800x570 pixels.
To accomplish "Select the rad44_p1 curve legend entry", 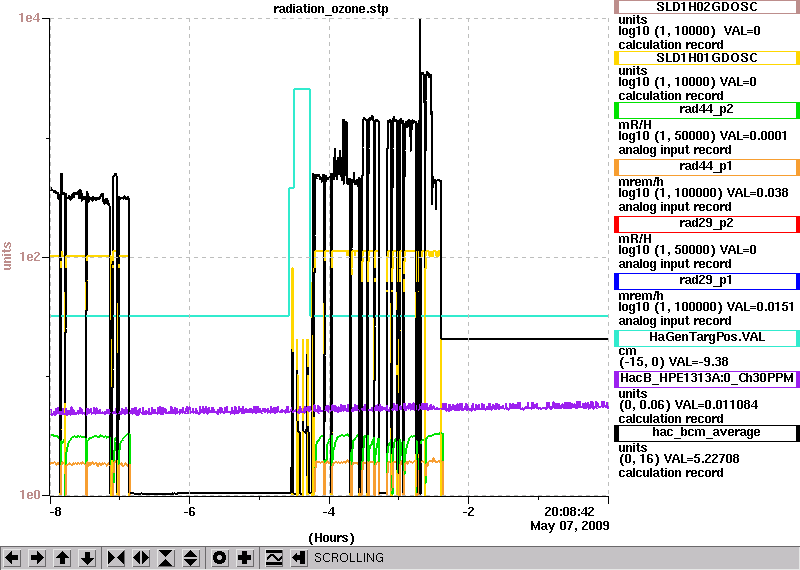I will pos(707,166).
